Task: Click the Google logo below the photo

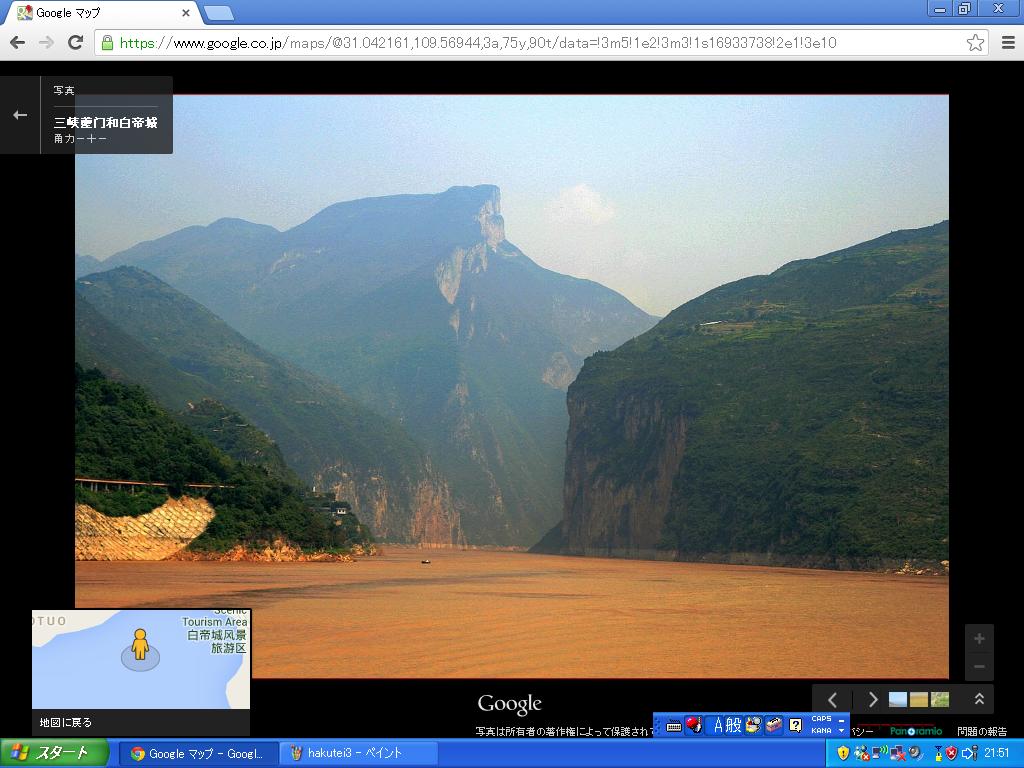Action: (509, 704)
